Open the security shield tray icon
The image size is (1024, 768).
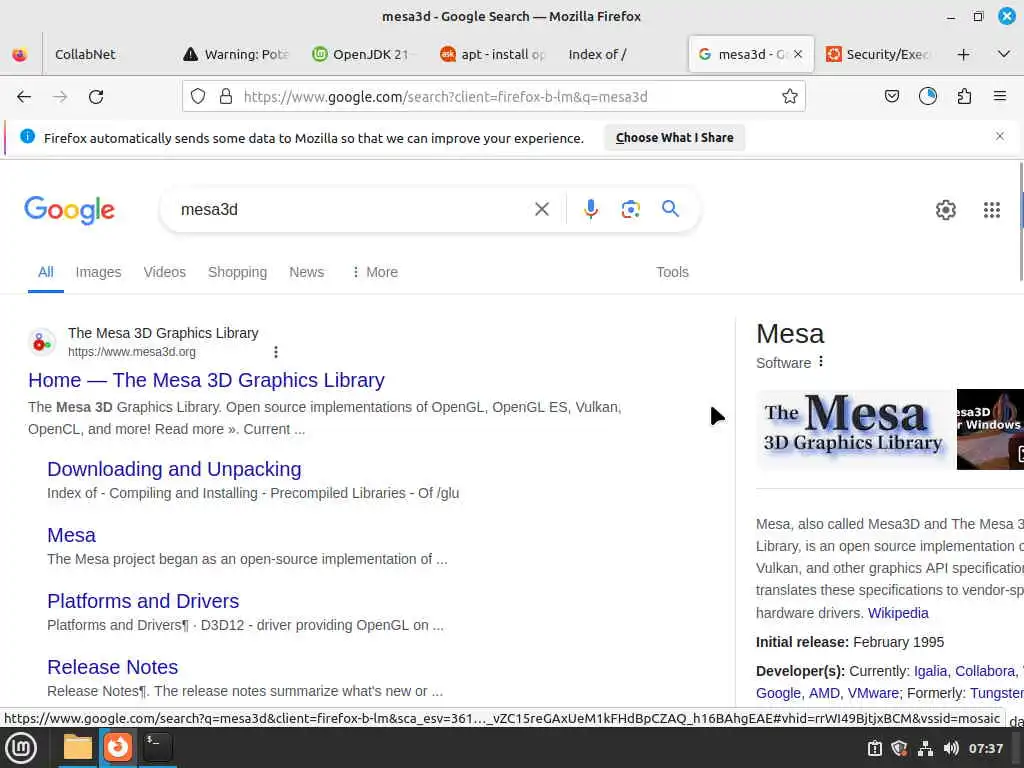899,748
